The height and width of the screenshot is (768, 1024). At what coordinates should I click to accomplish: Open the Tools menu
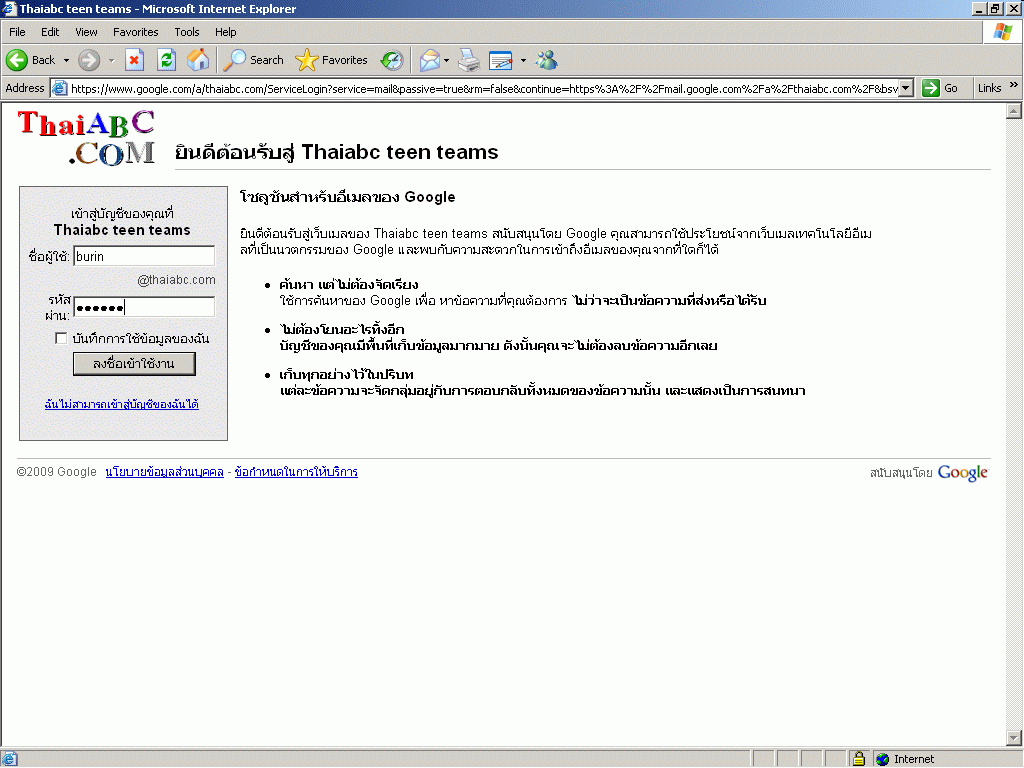pos(186,32)
